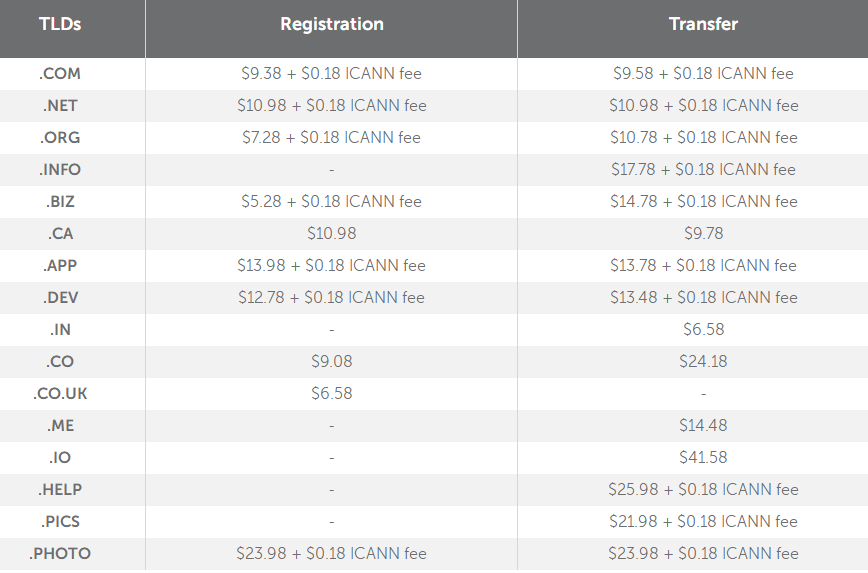
Task: Click ICANN link in .NET transfer price
Action: [x=747, y=105]
